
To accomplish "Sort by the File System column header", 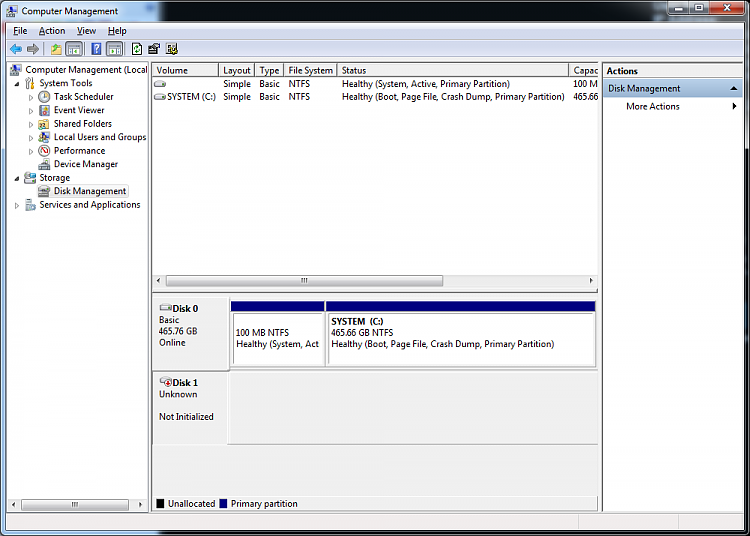I will [x=310, y=70].
